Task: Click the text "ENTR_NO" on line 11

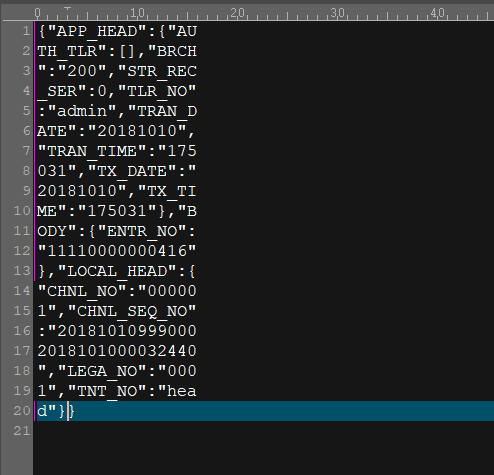Action: pos(142,232)
